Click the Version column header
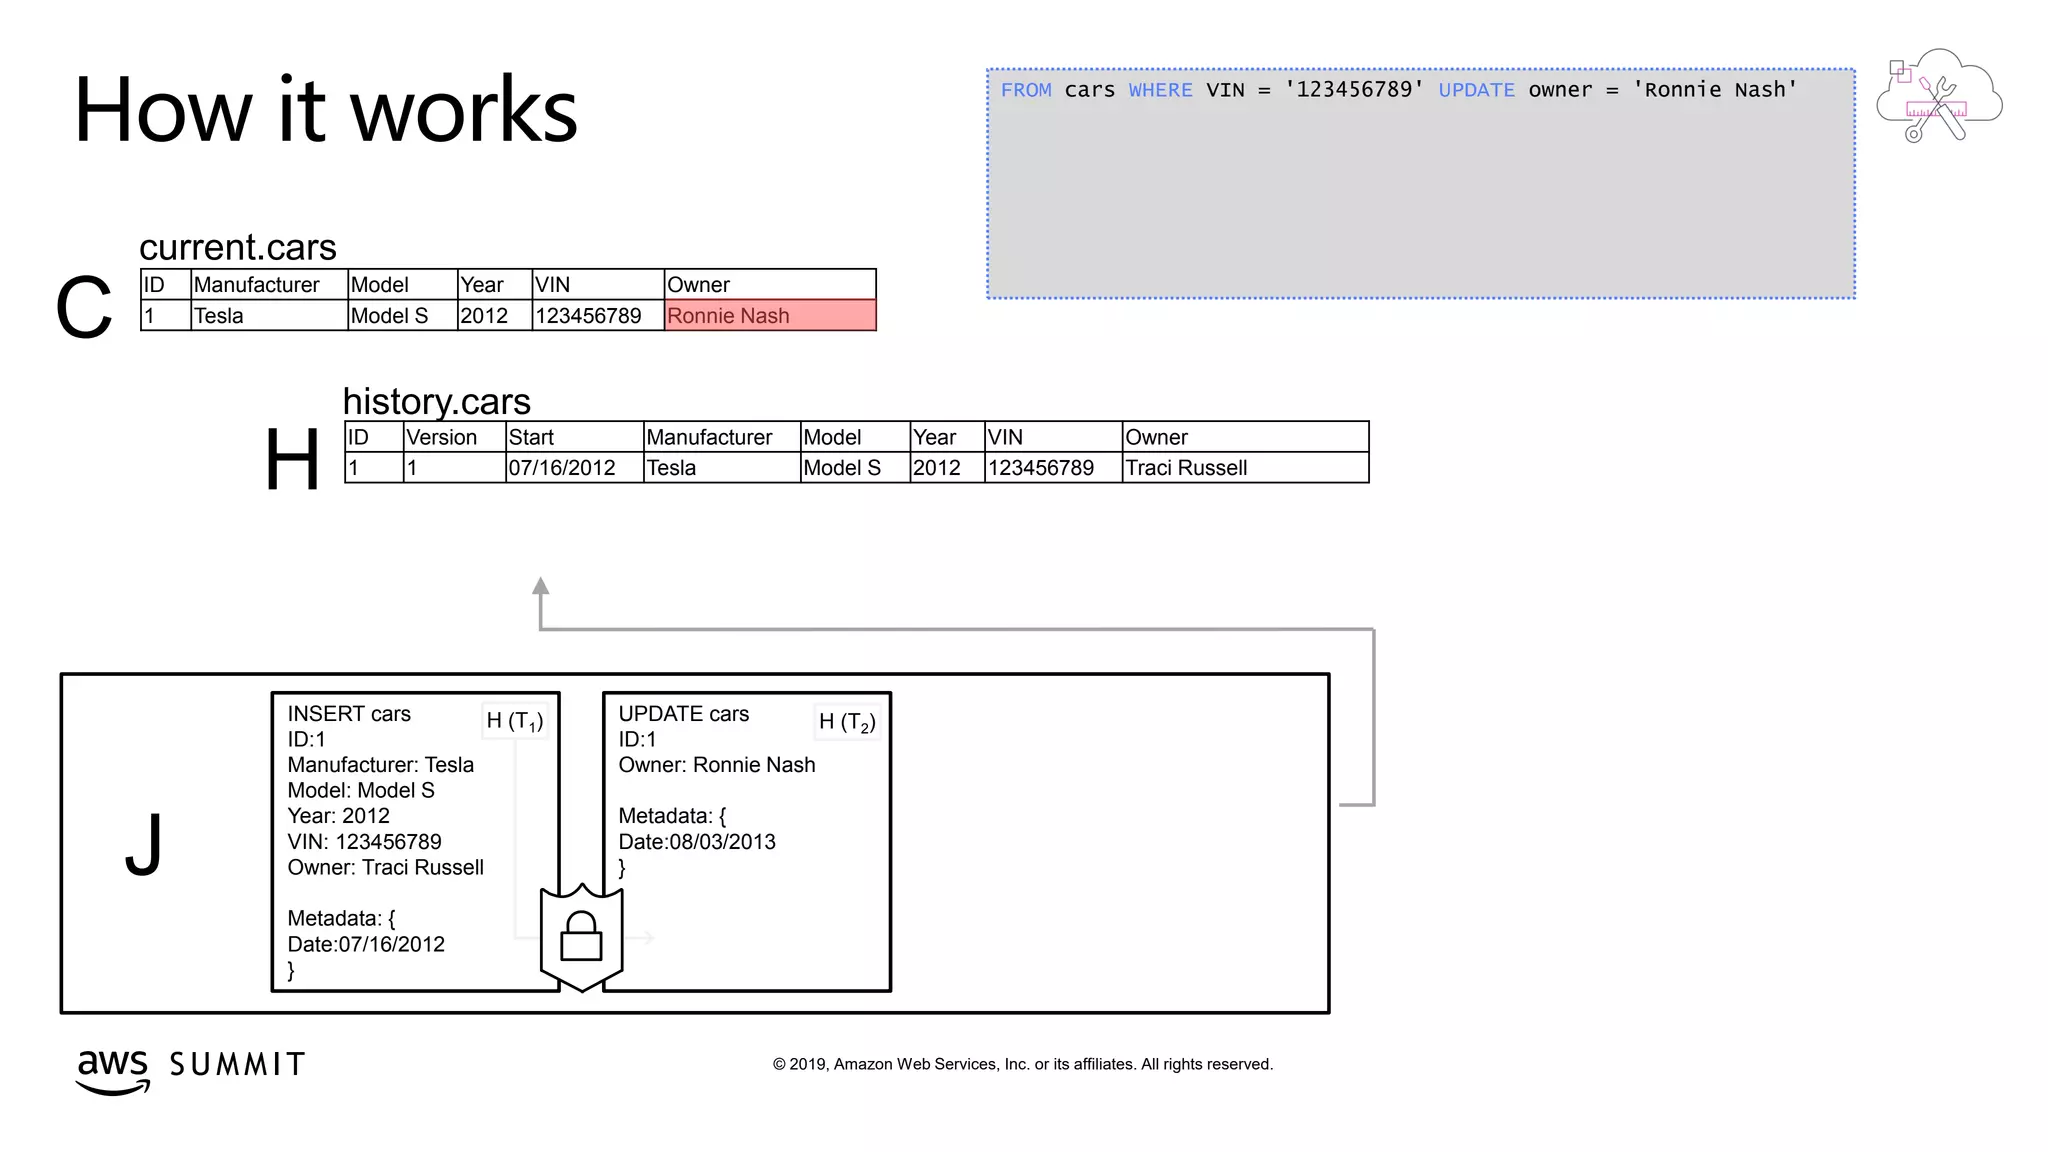The image size is (2048, 1152). (442, 437)
